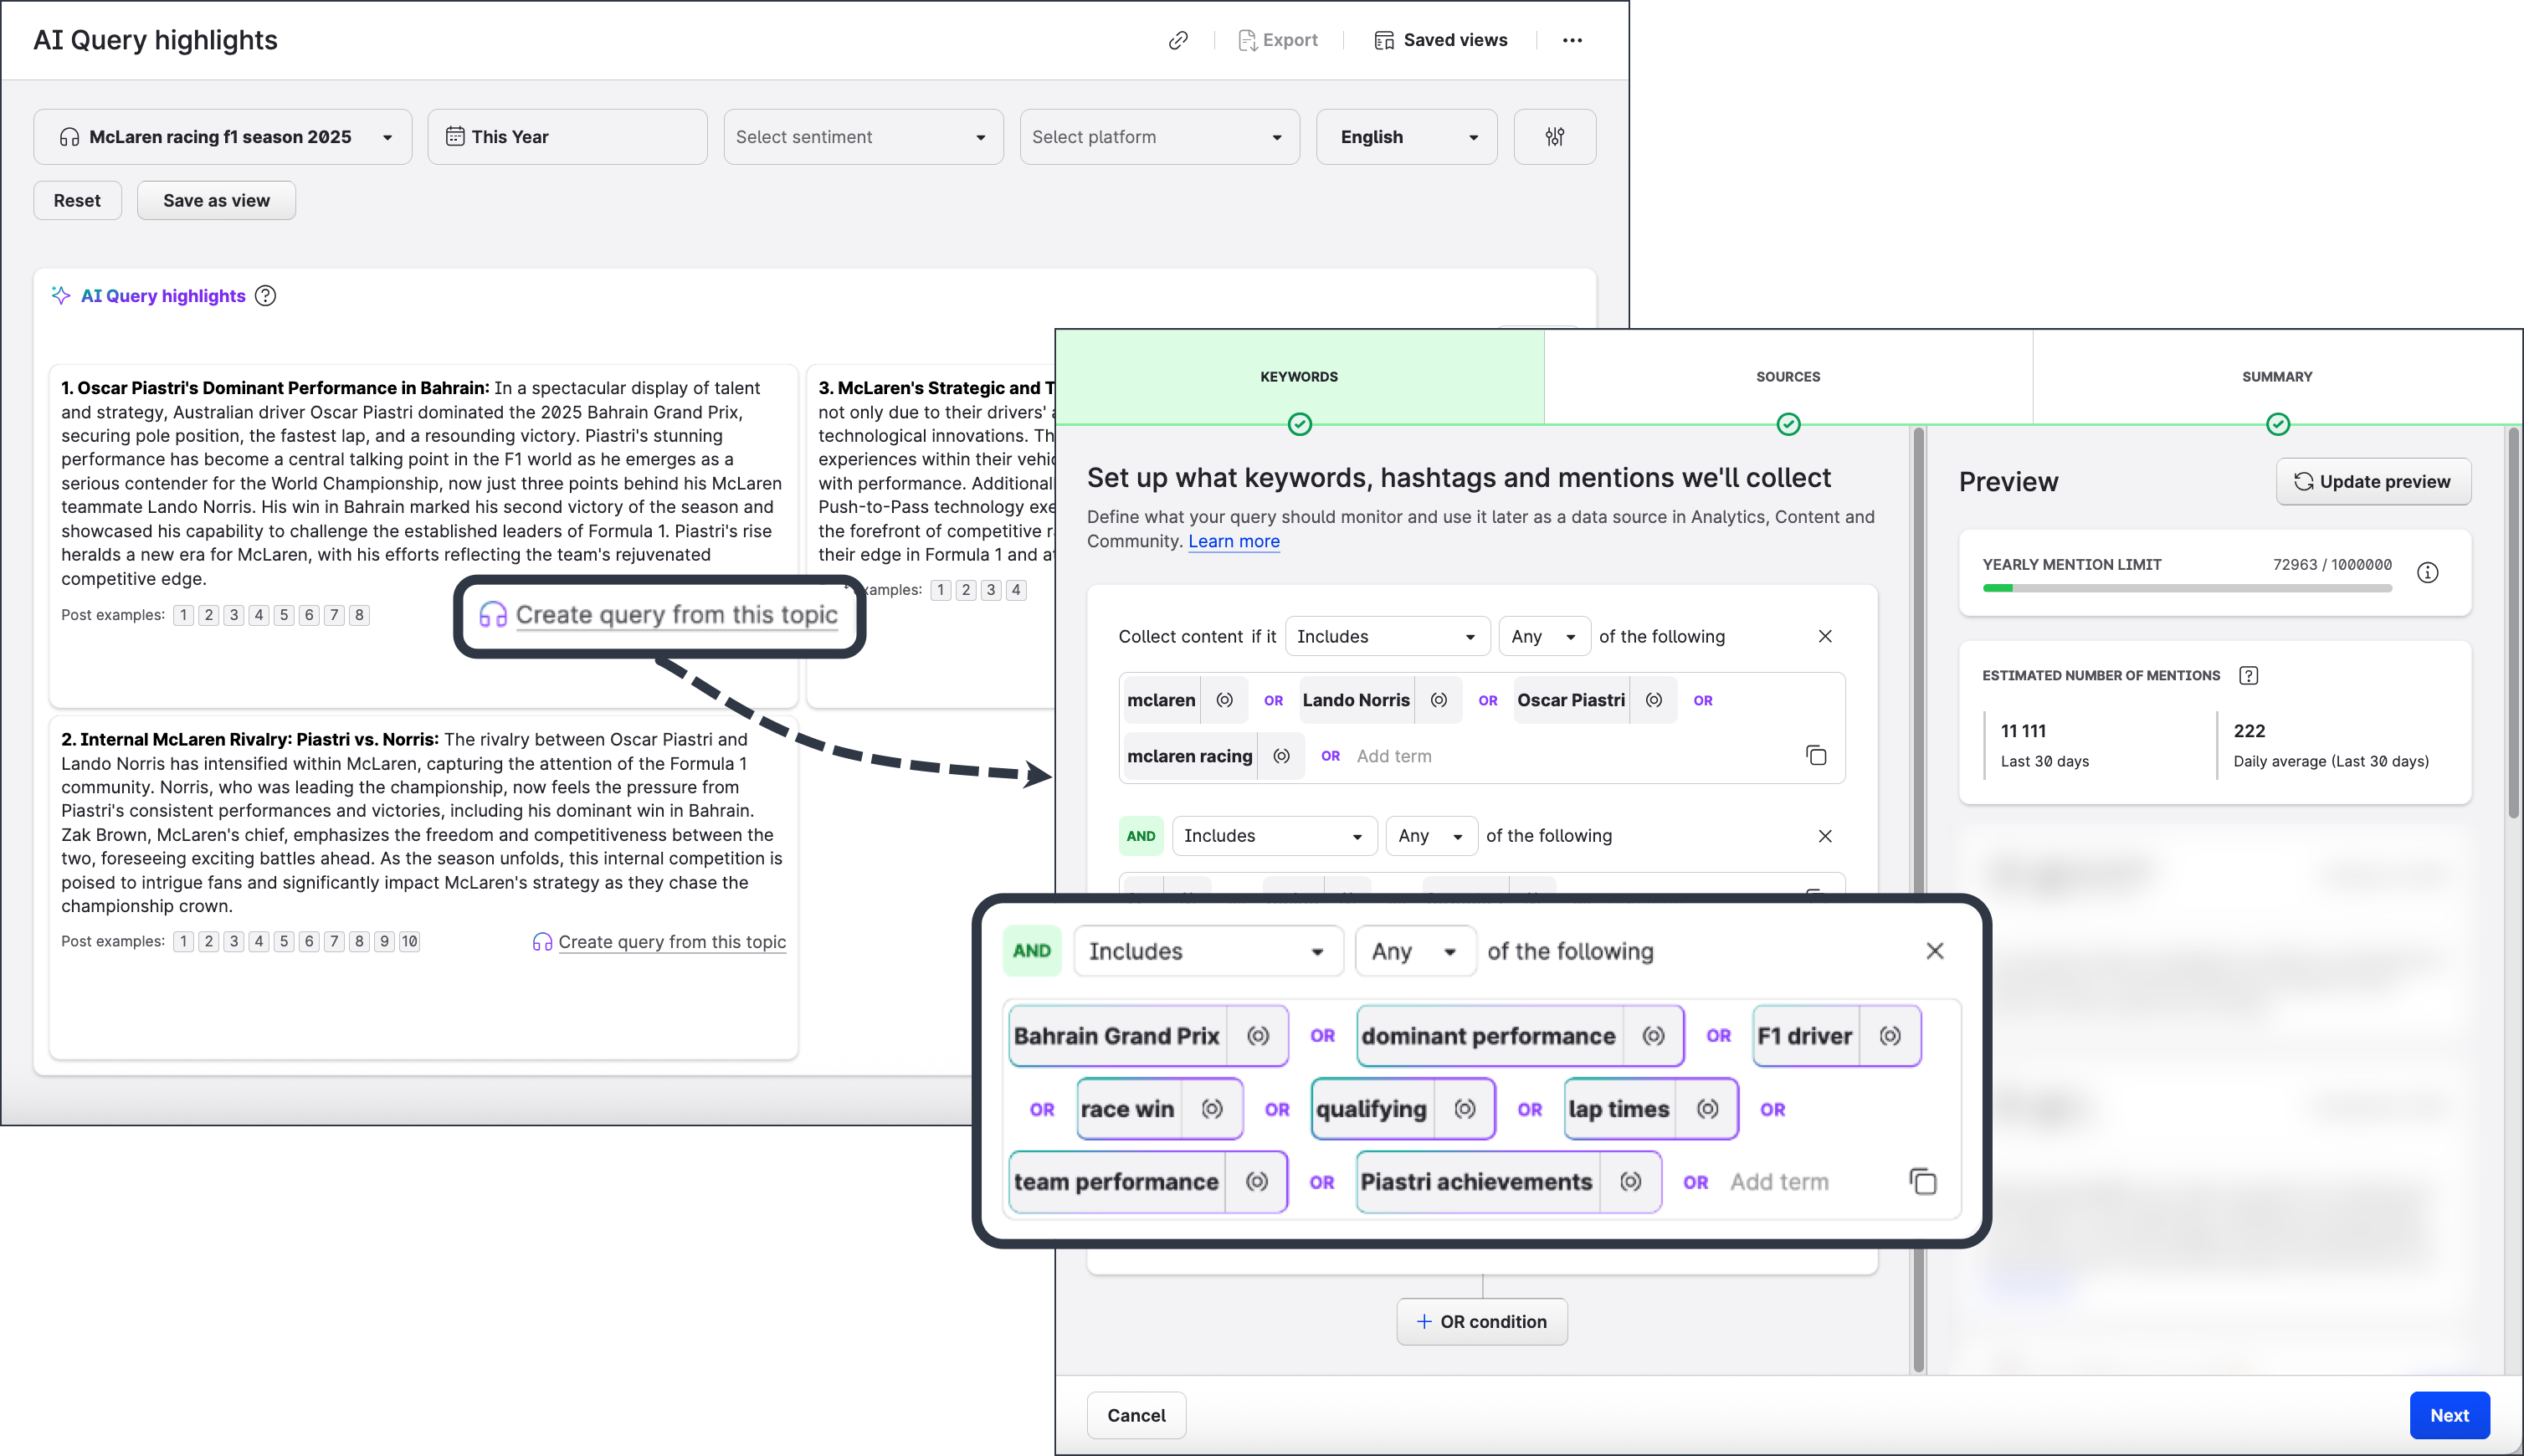Toggle the green AND operator in highlighted panel
This screenshot has width=2524, height=1456.
[x=1031, y=951]
